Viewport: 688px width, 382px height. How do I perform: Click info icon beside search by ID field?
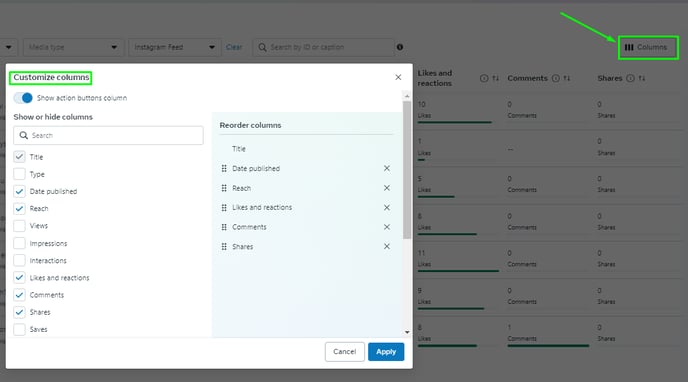pos(400,47)
